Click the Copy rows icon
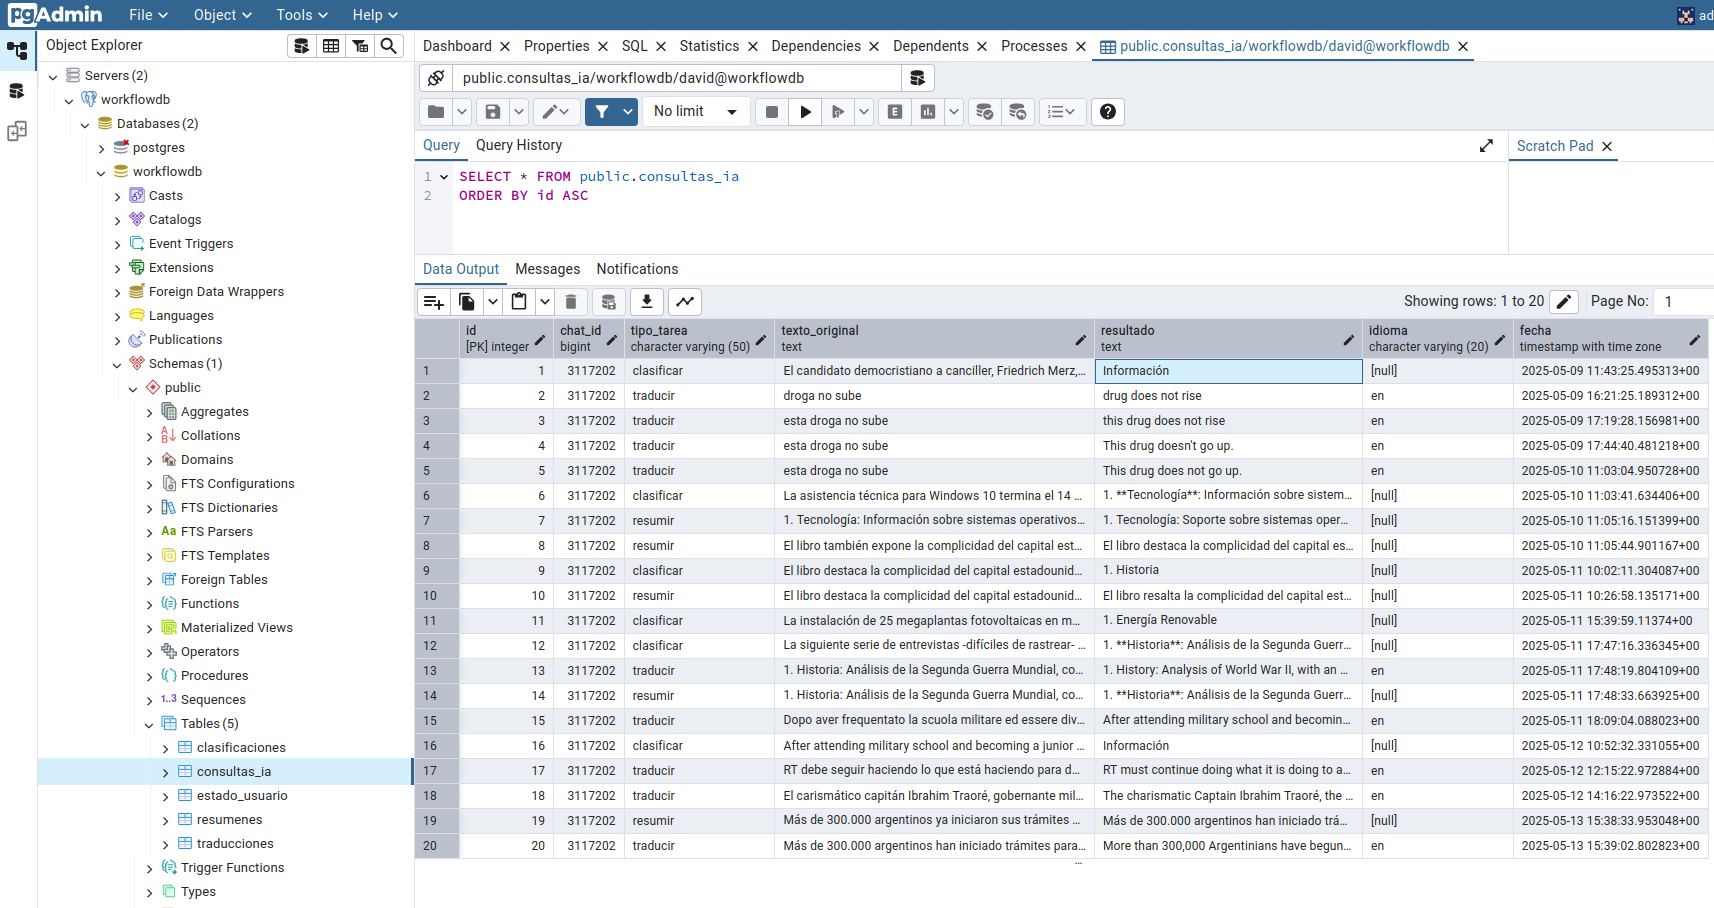Viewport: 1714px width, 908px height. (467, 302)
